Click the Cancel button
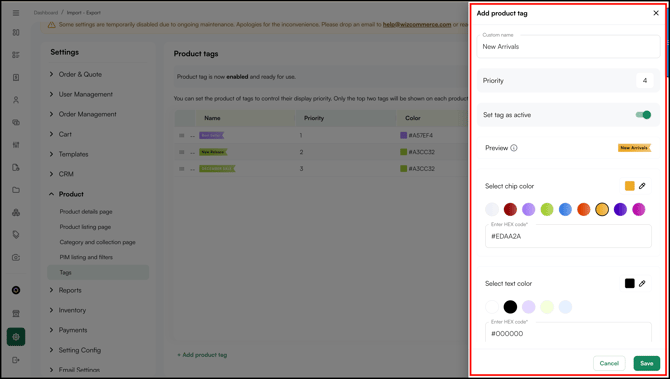The width and height of the screenshot is (670, 379). (609, 363)
